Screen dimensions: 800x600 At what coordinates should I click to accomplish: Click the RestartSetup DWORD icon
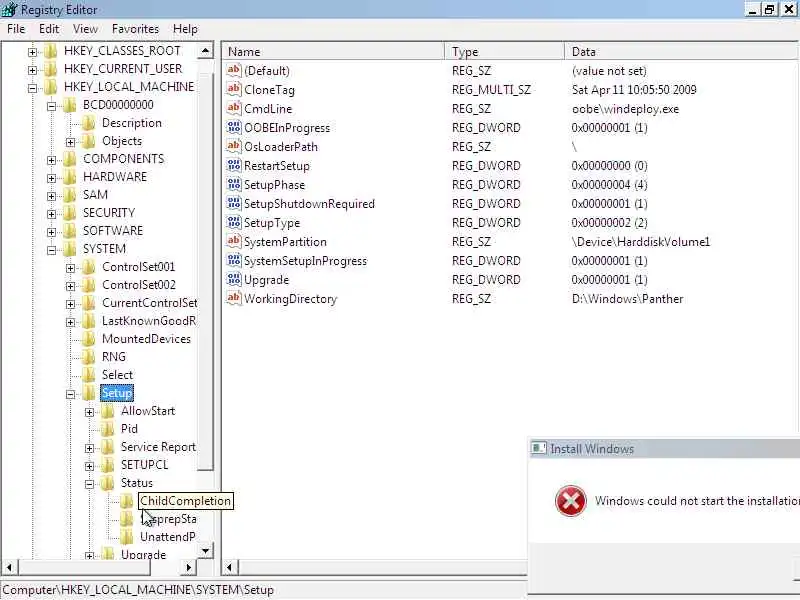234,165
